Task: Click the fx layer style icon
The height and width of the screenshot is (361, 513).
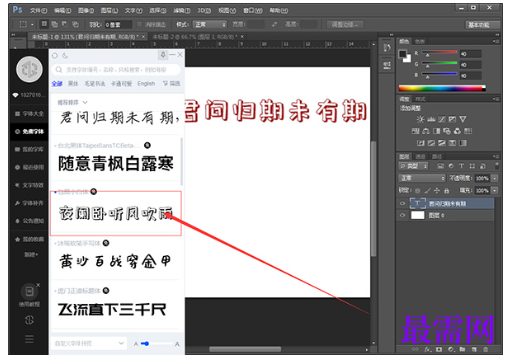Action: coord(428,349)
